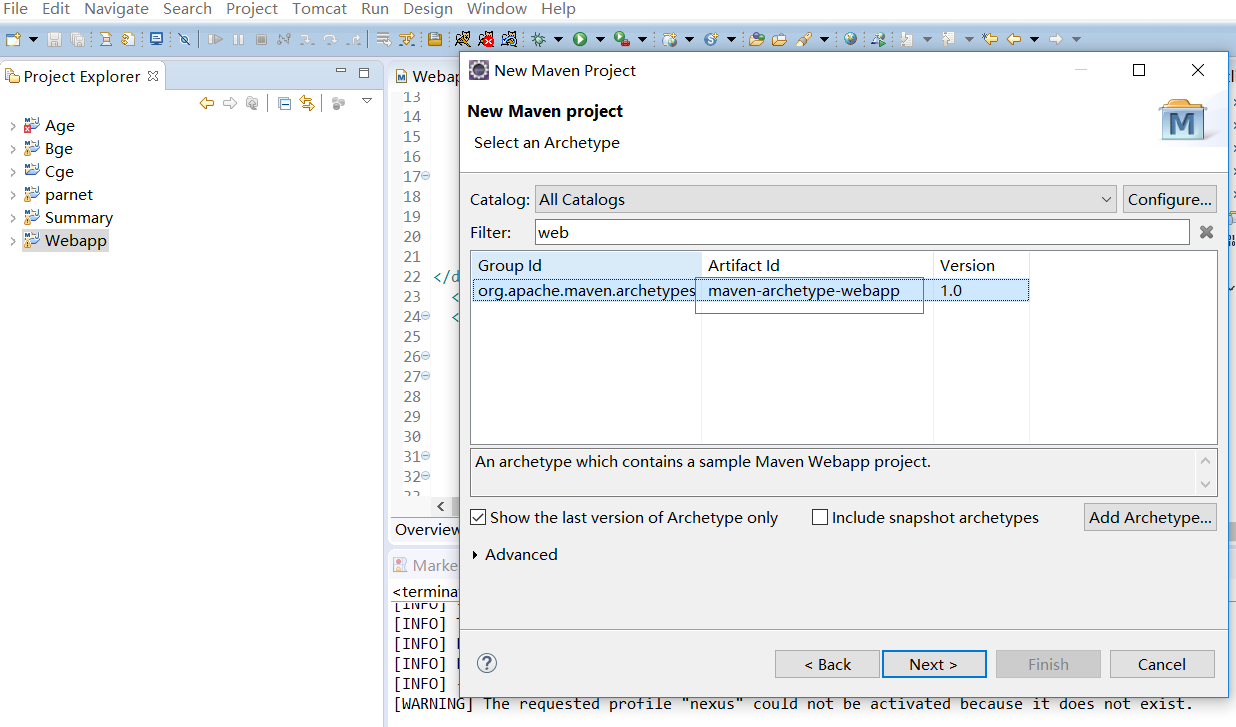Clear the filter text with the X icon
Image resolution: width=1236 pixels, height=727 pixels.
click(x=1206, y=232)
